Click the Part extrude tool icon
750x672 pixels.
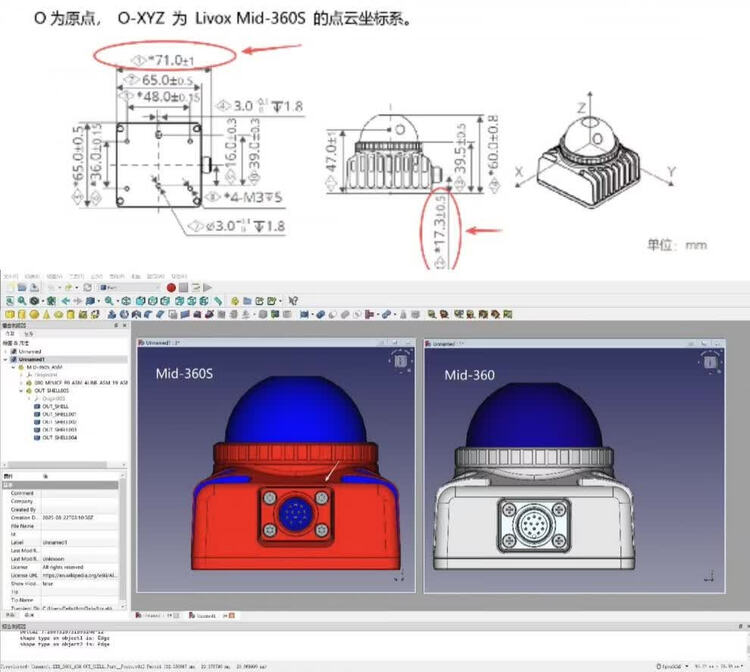112,314
